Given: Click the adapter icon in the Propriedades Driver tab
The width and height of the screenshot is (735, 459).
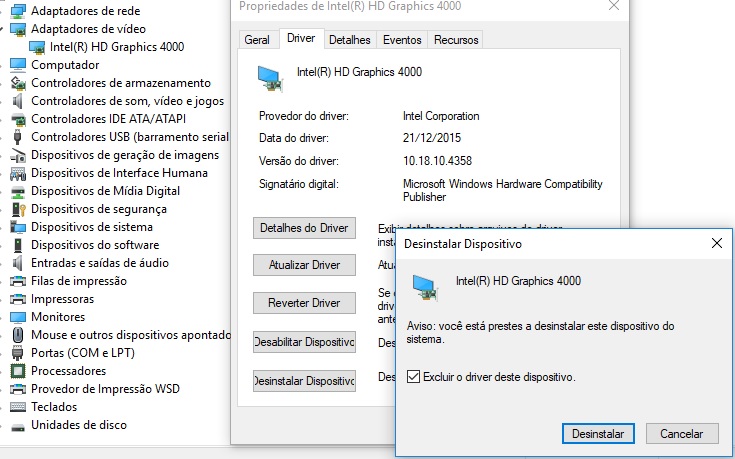Looking at the screenshot, I should (x=270, y=78).
